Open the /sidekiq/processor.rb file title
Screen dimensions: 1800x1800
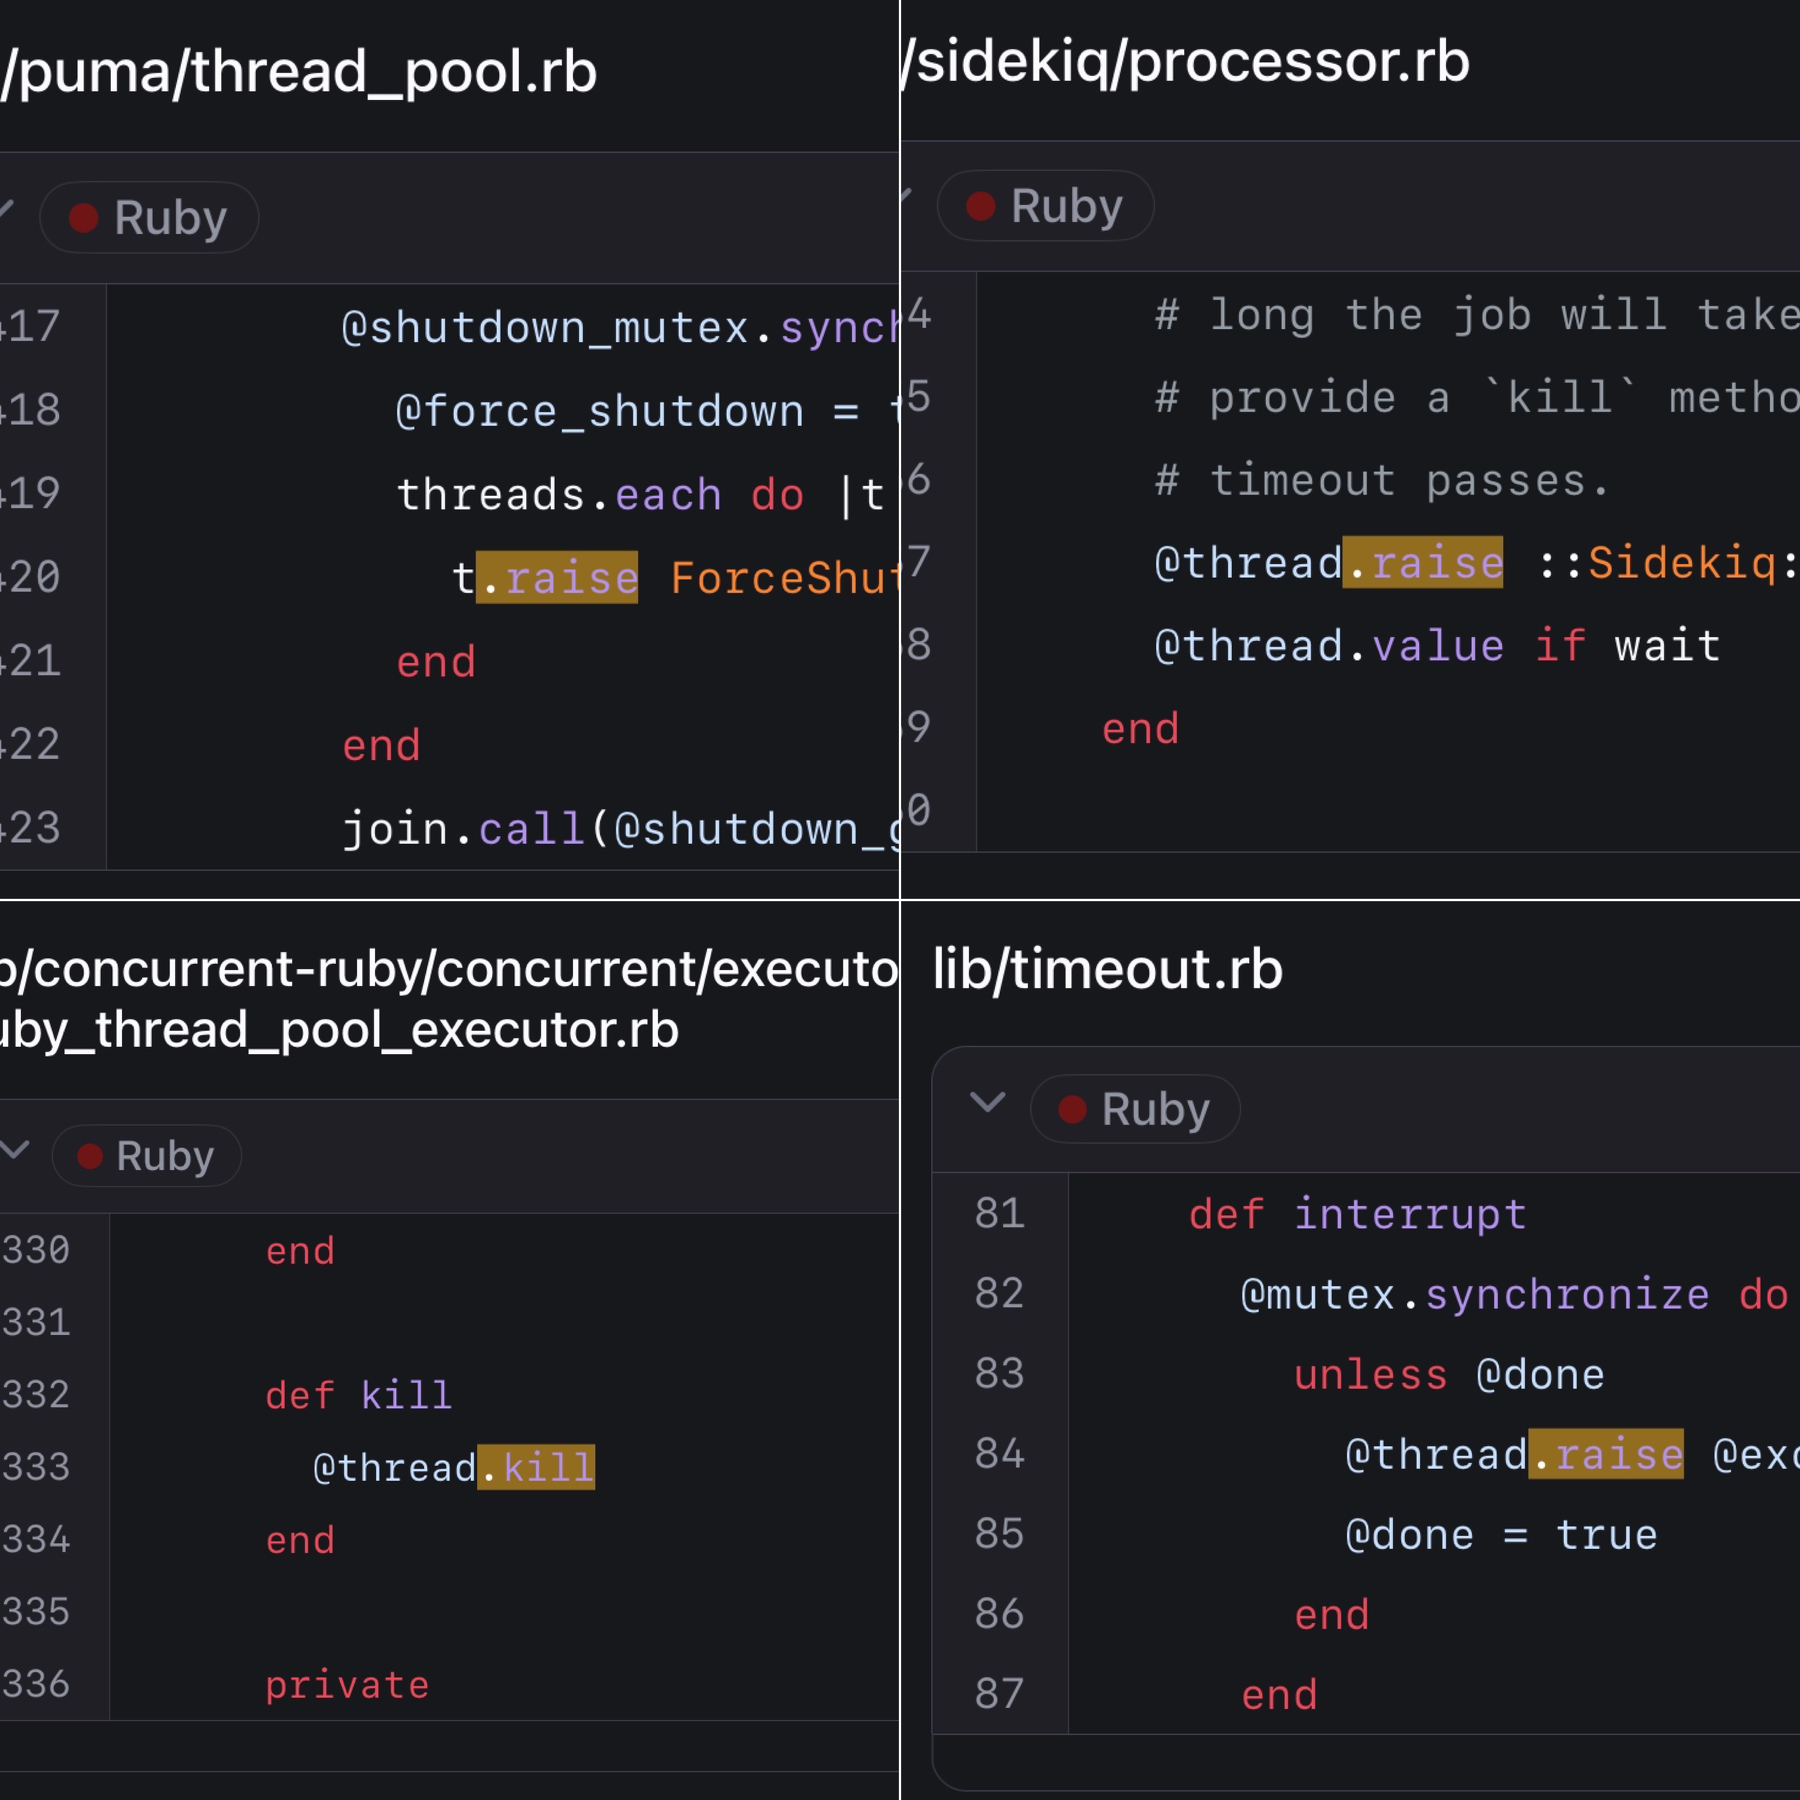[x=1186, y=62]
